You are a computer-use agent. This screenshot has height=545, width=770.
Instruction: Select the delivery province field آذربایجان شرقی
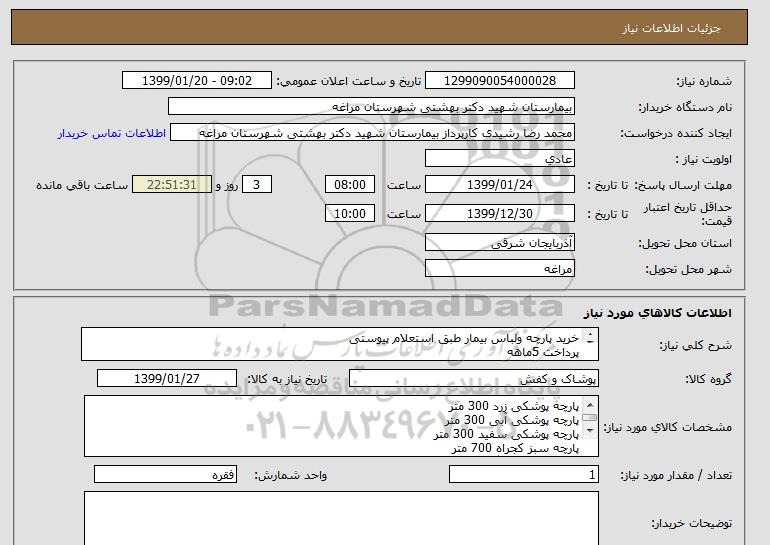pos(499,243)
